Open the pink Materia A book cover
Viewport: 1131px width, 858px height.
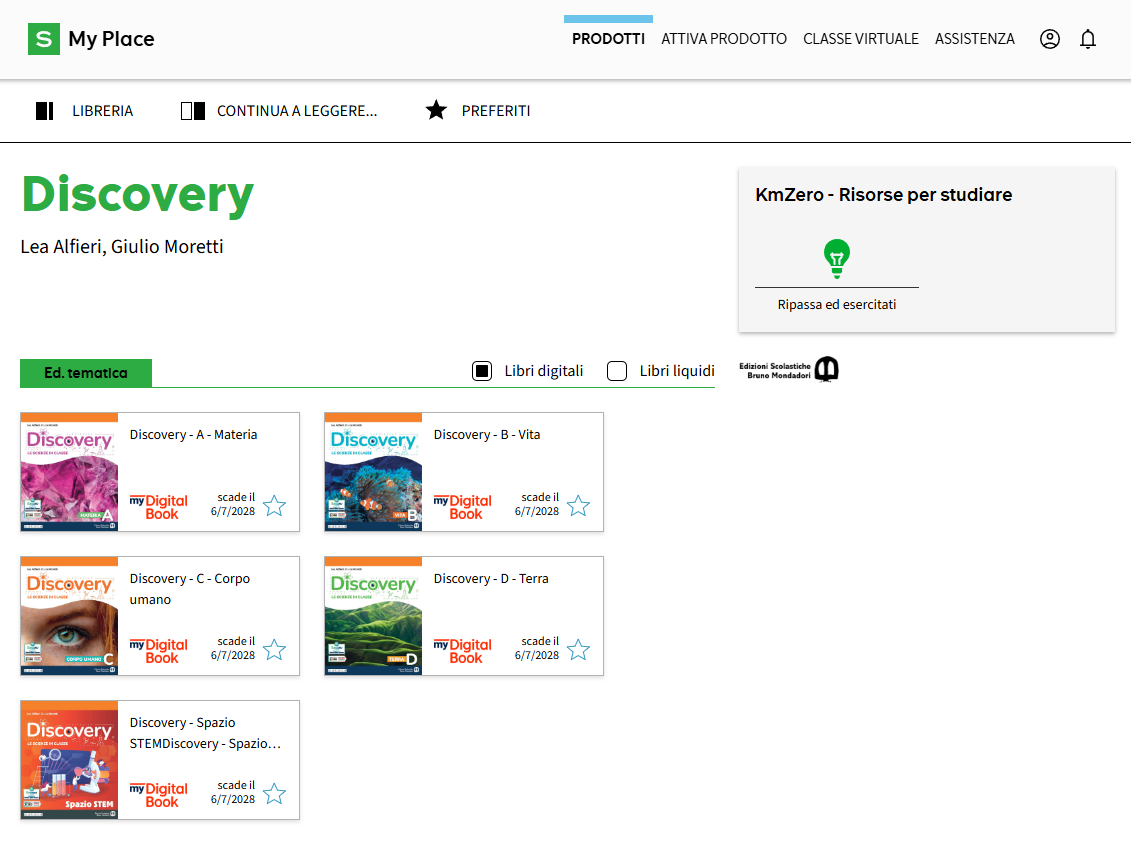pyautogui.click(x=69, y=472)
